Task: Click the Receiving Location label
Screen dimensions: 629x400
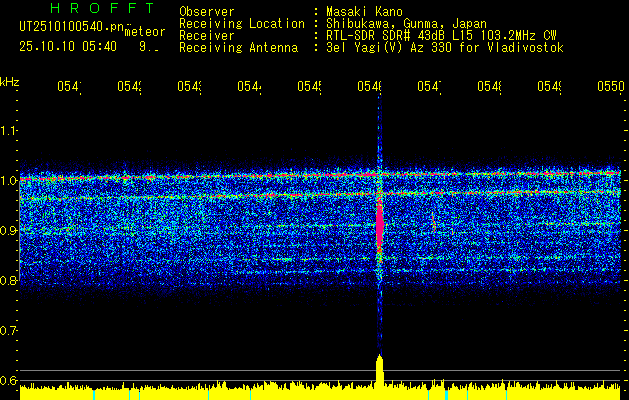Action: coord(242,24)
